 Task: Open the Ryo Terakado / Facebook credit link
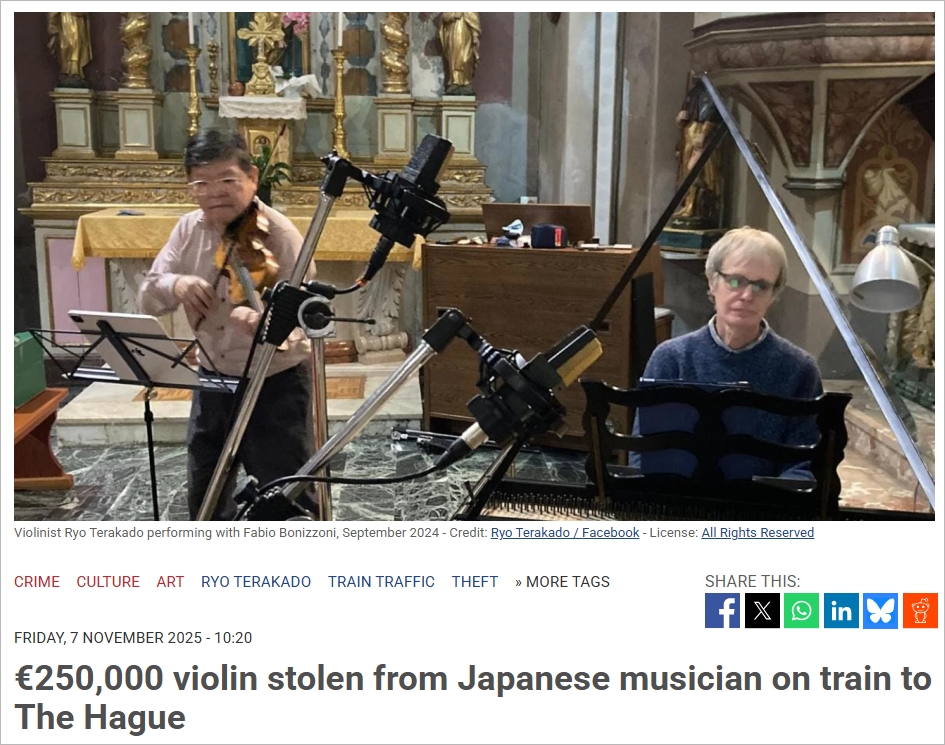click(x=565, y=533)
